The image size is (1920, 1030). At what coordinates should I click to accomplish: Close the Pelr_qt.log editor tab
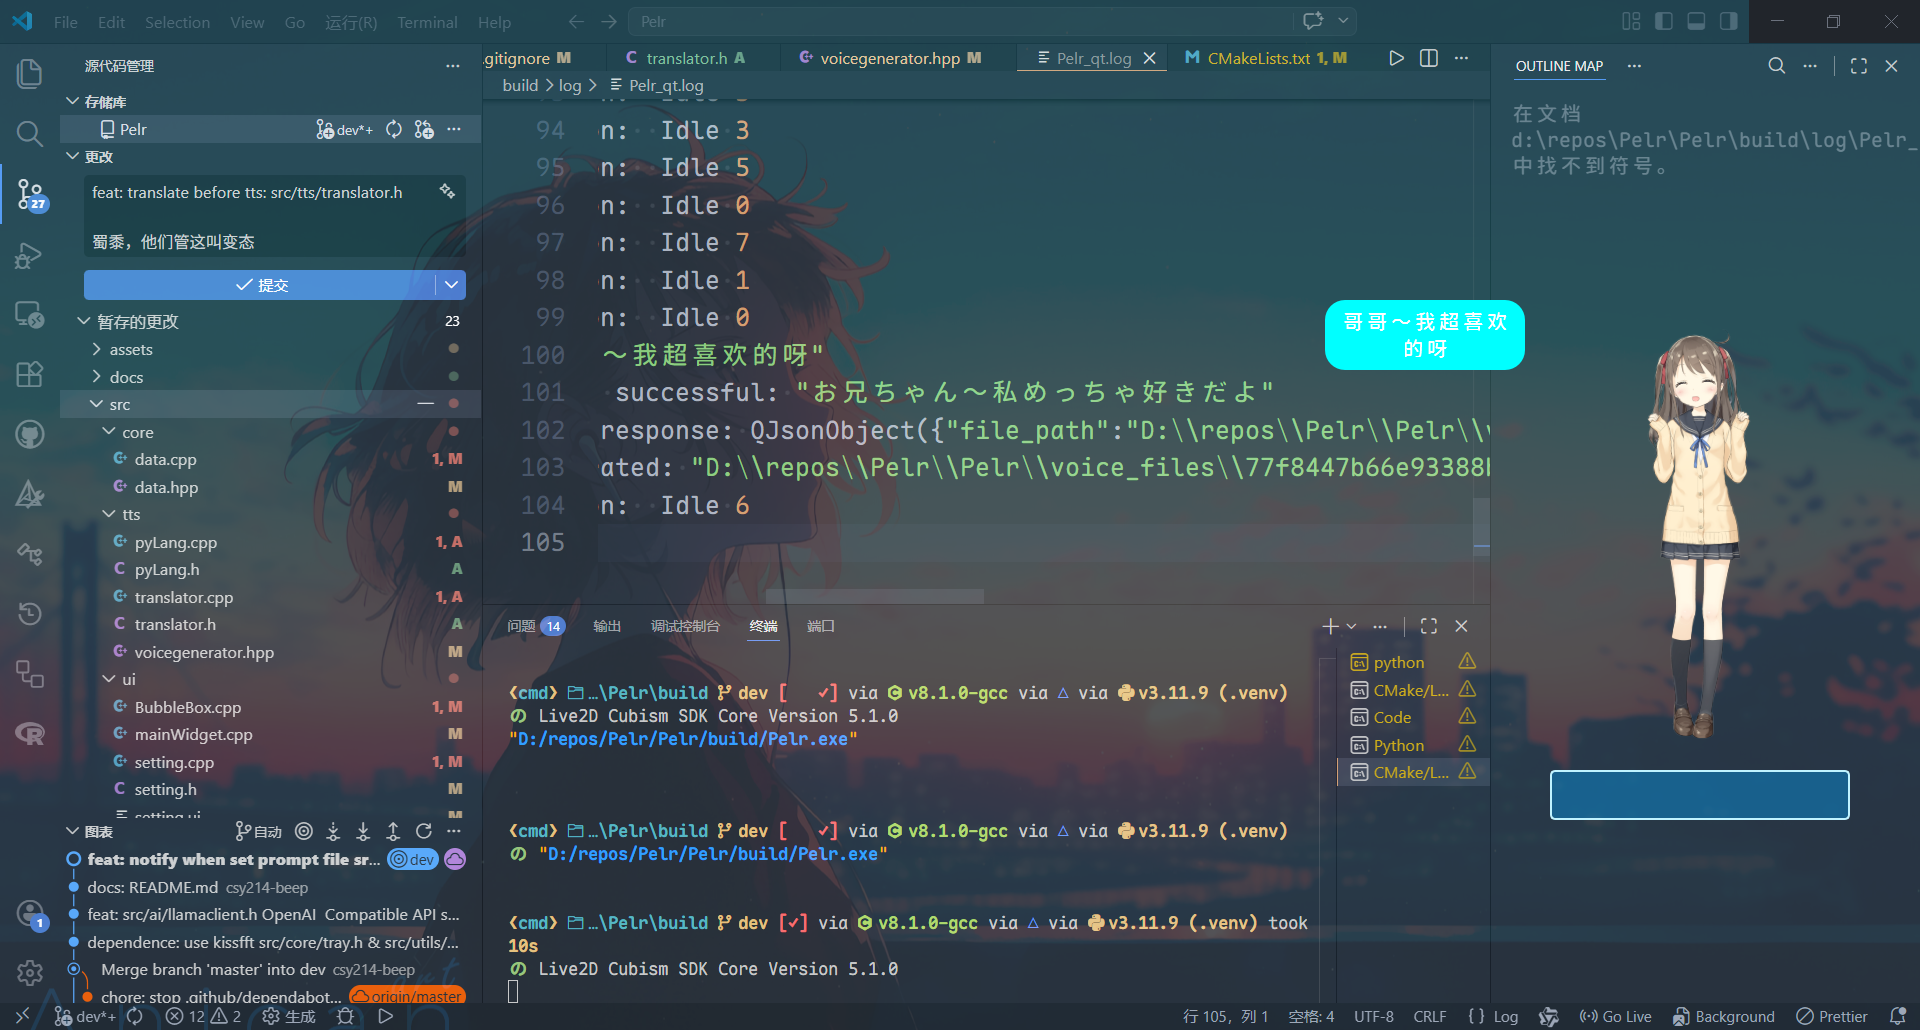[x=1150, y=58]
